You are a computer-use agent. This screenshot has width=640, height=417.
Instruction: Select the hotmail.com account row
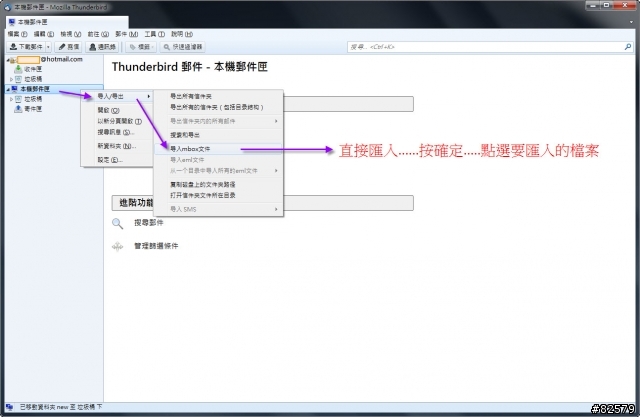(x=53, y=60)
